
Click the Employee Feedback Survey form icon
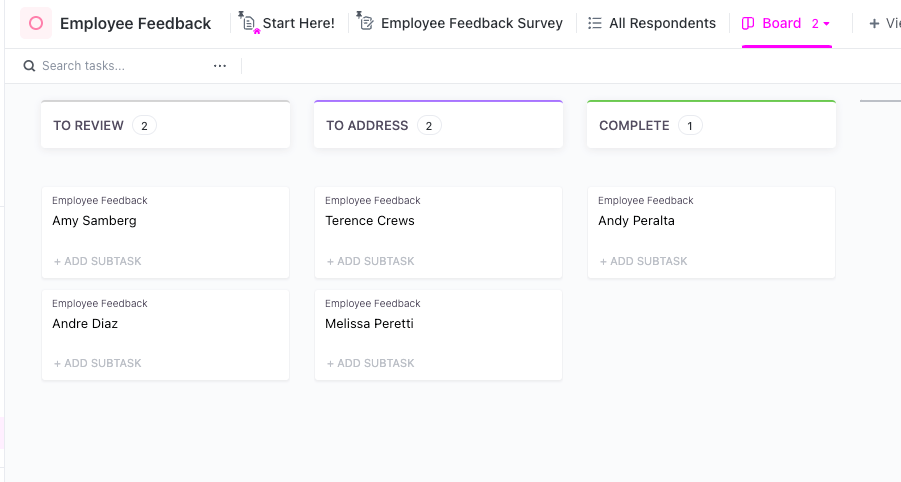(366, 23)
